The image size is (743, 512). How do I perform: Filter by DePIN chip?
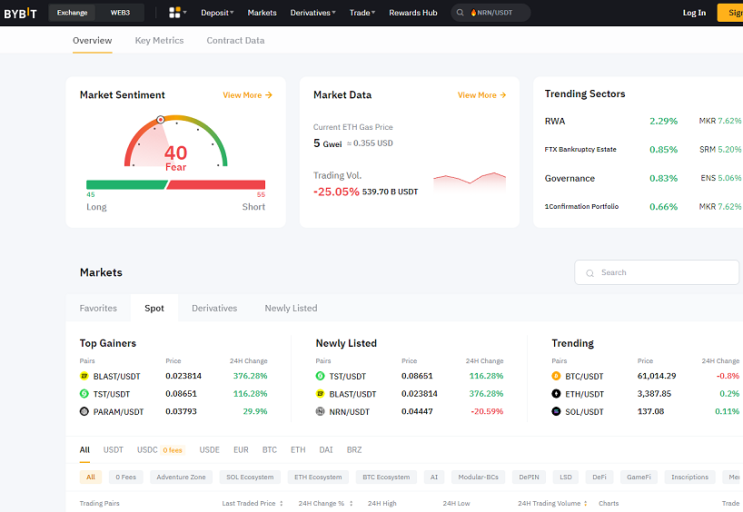tap(529, 477)
